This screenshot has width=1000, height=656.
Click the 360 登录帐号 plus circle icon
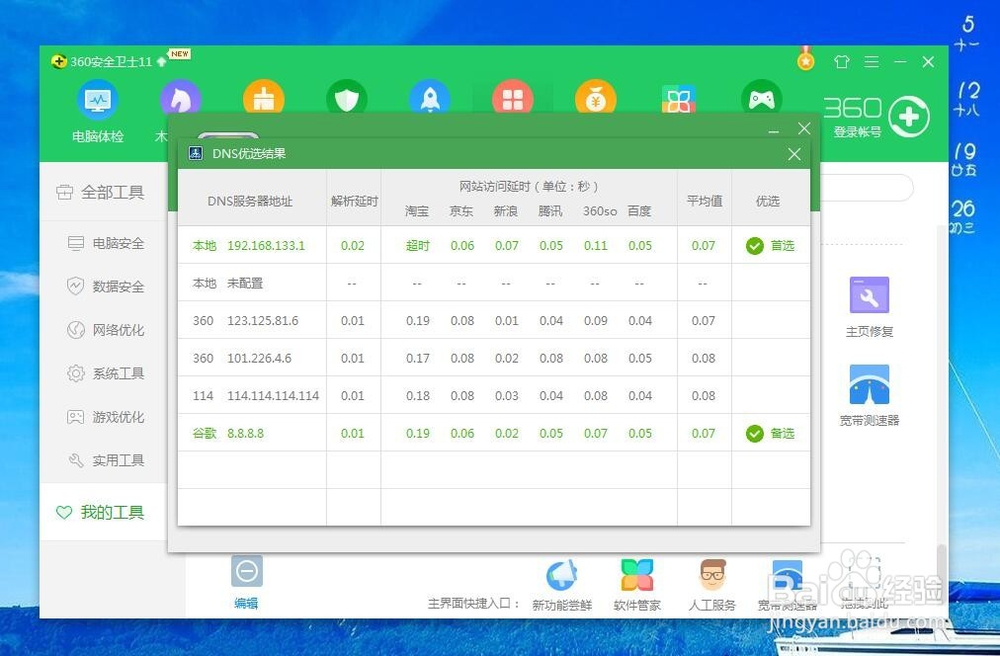pos(909,116)
